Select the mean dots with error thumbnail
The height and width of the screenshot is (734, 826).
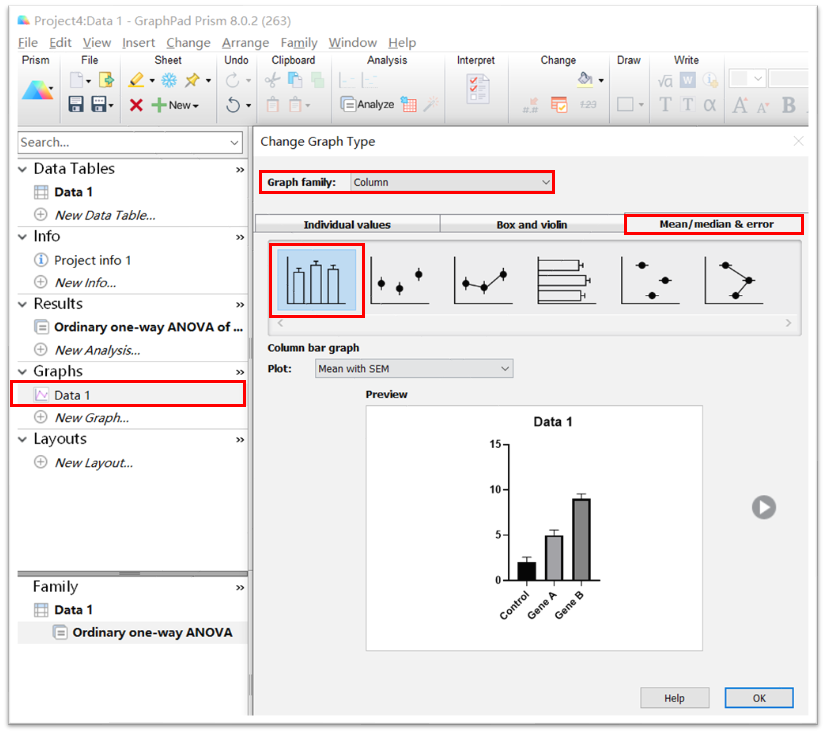(399, 280)
